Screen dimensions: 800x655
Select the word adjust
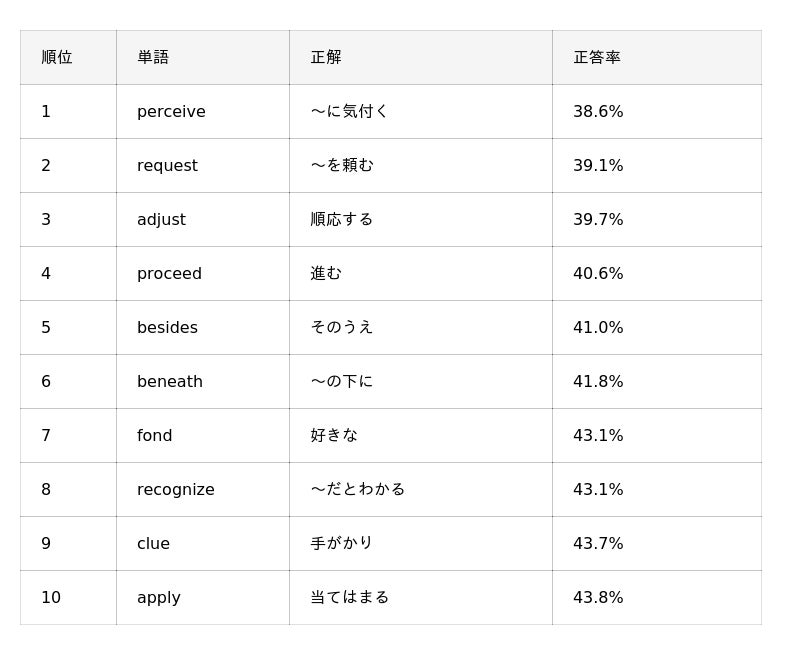(x=161, y=219)
